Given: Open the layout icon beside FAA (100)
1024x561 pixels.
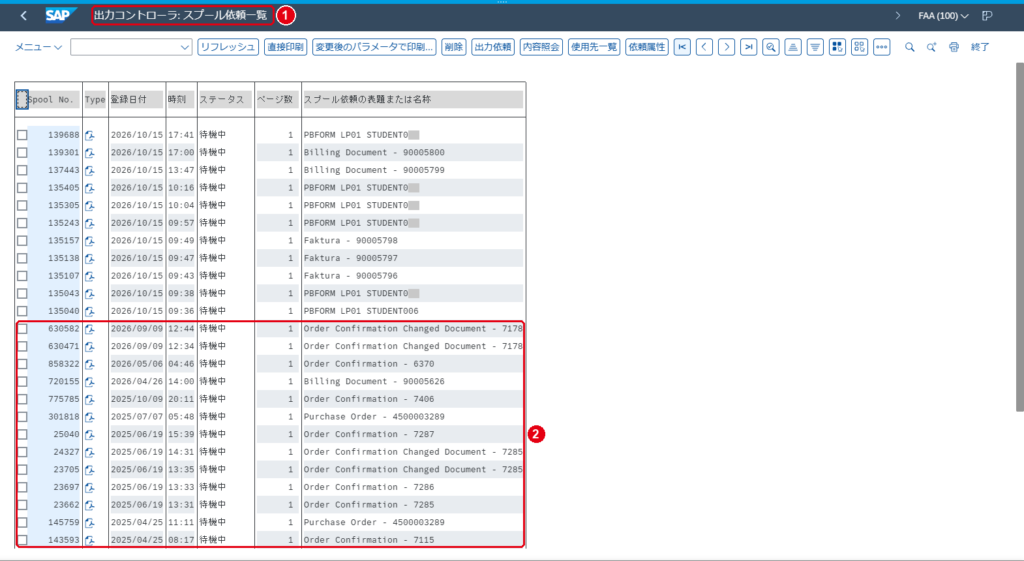Looking at the screenshot, I should (x=987, y=16).
